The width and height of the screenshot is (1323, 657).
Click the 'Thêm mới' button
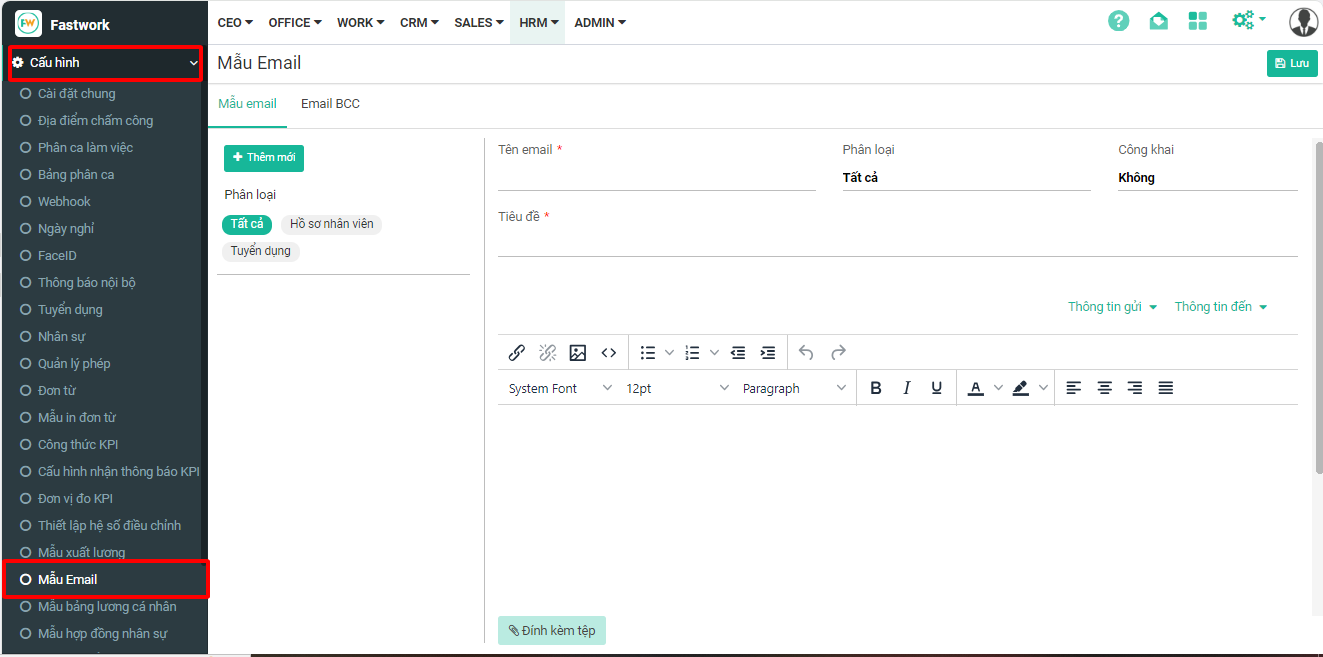point(264,158)
